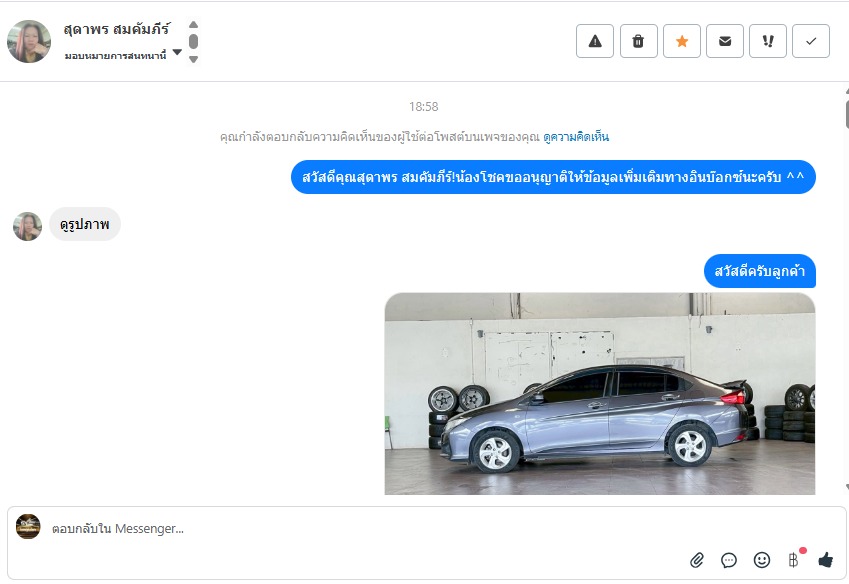The width and height of the screenshot is (849, 584).
Task: Click the chat vertical scrollbar thumb
Action: coord(847,113)
